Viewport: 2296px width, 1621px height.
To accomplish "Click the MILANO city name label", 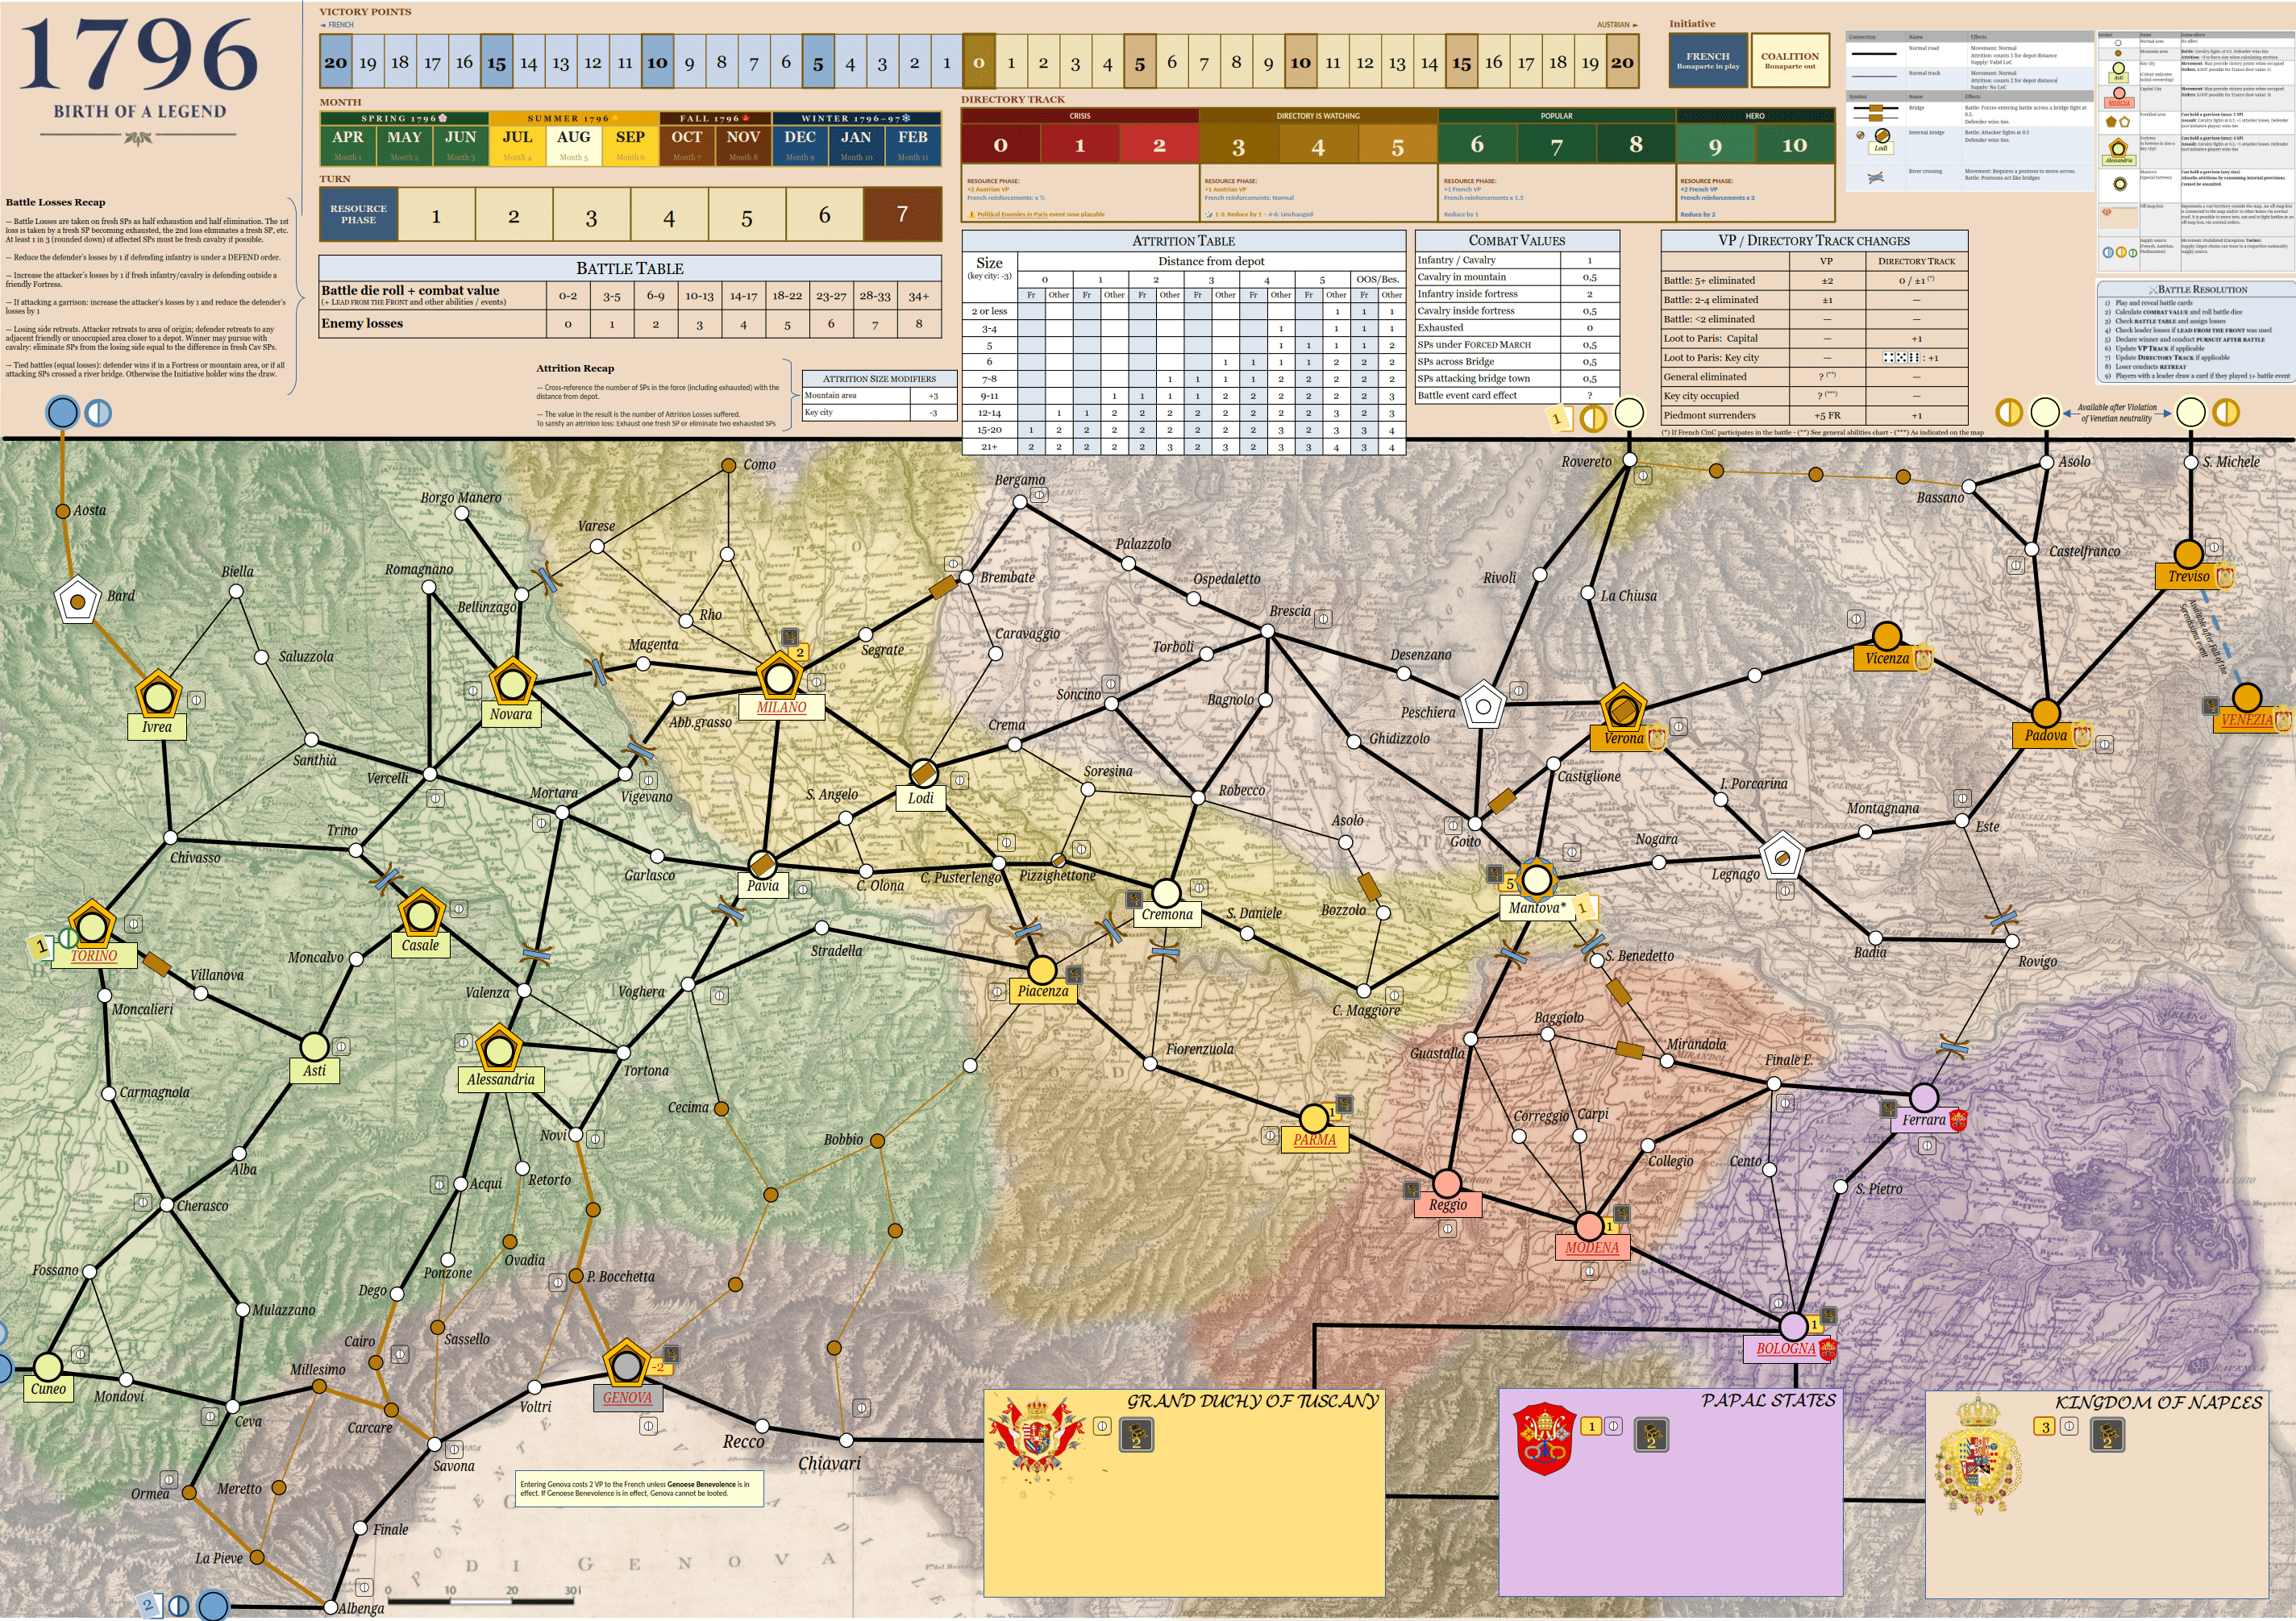I will coord(781,707).
